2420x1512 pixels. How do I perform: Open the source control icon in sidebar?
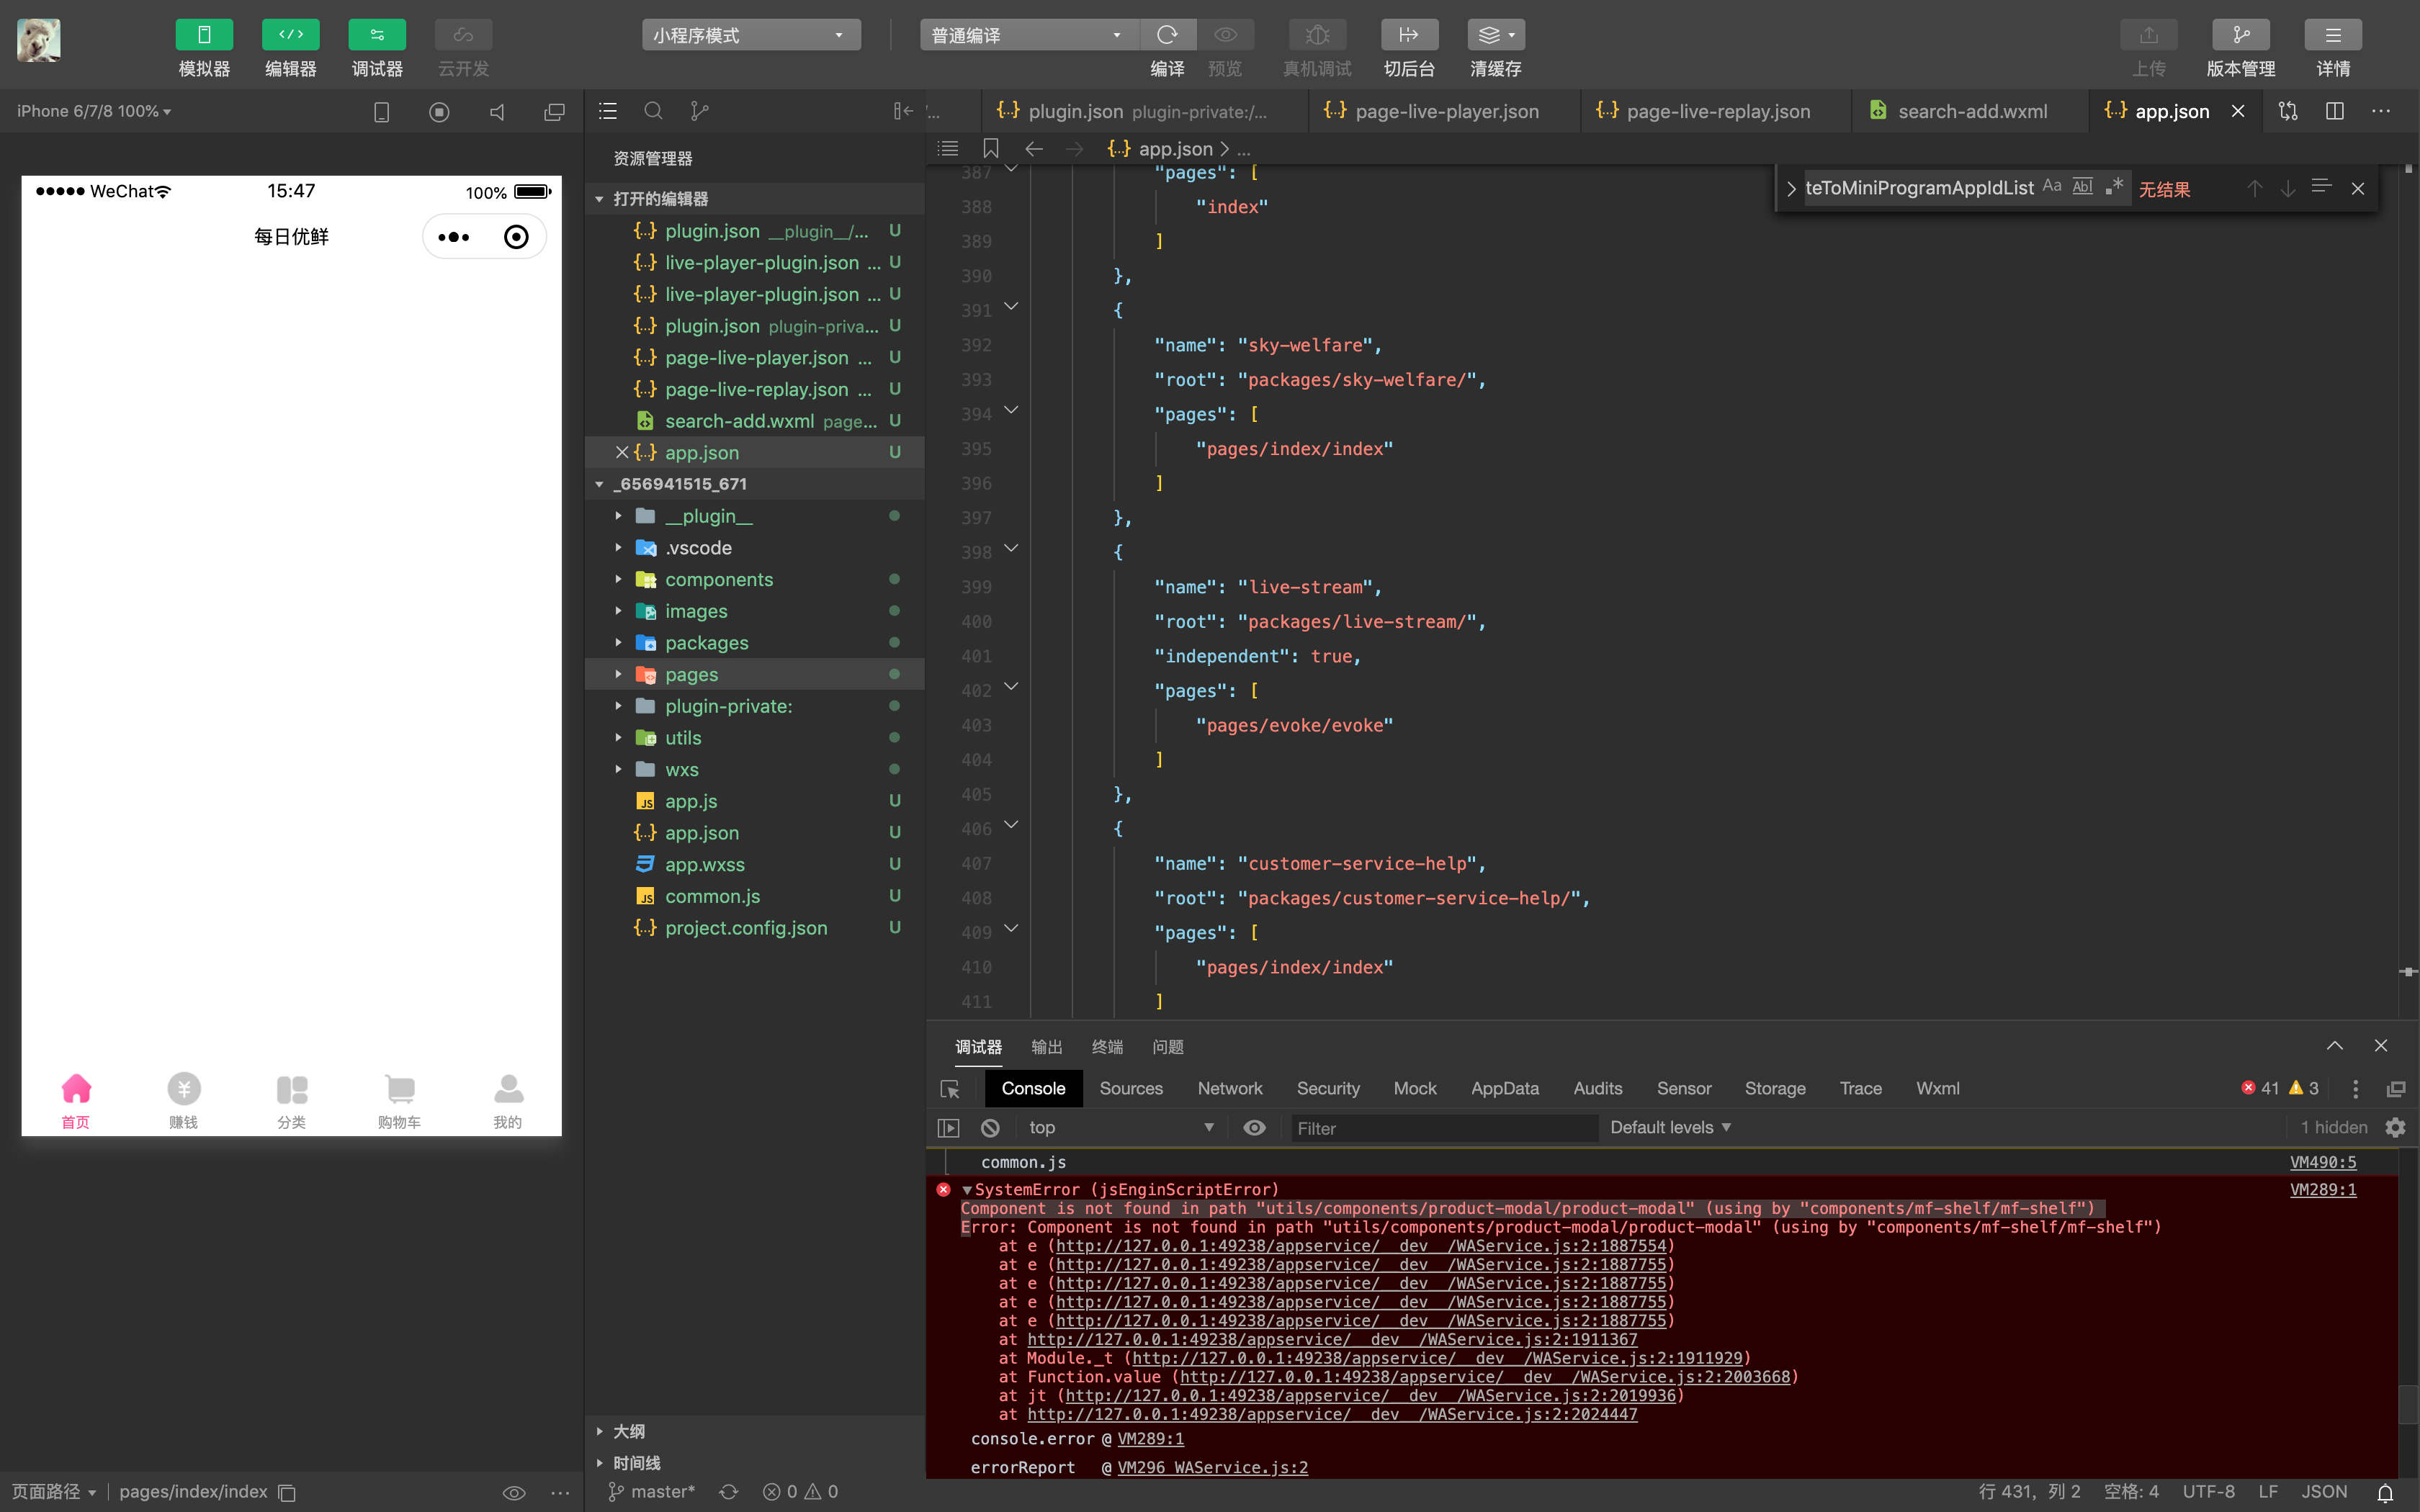tap(699, 111)
